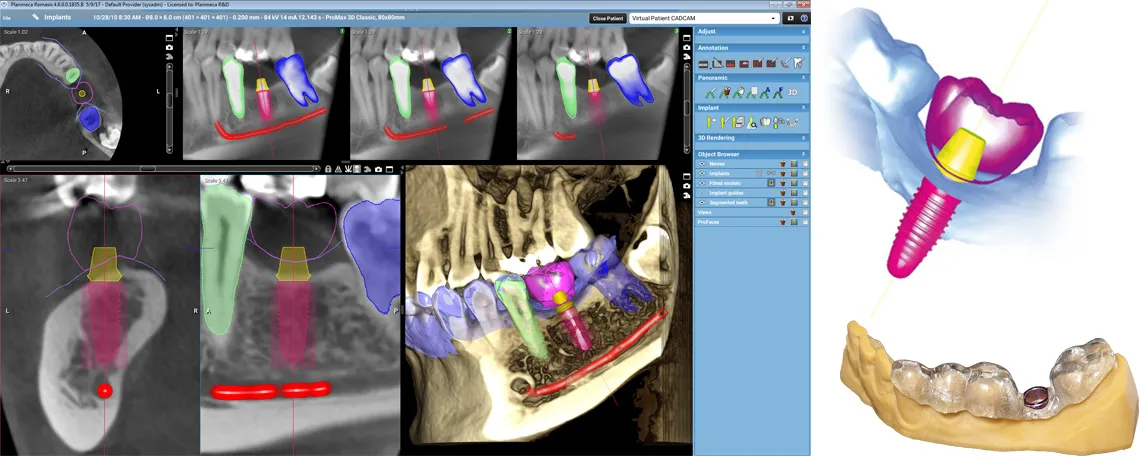Click the lock icon in lower view toolbar
This screenshot has height=456, width=1140.
click(x=328, y=169)
